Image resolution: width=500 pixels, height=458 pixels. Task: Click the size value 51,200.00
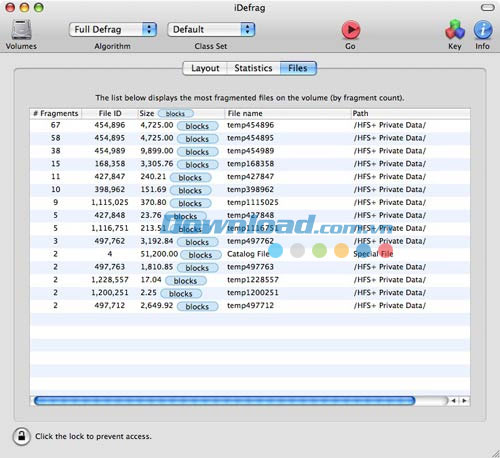[159, 254]
